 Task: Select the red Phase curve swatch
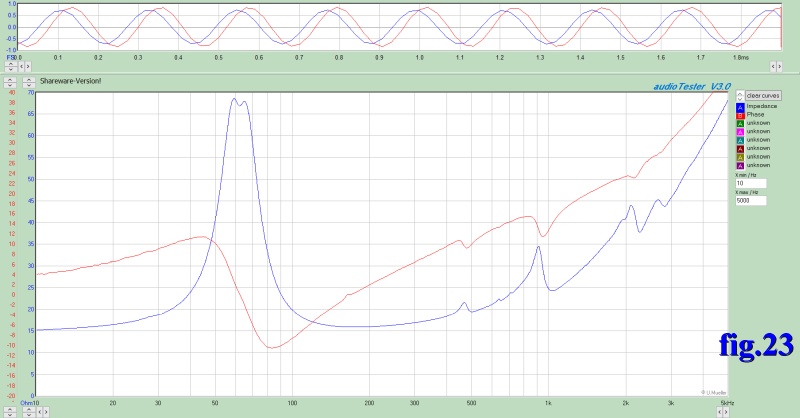tap(740, 115)
